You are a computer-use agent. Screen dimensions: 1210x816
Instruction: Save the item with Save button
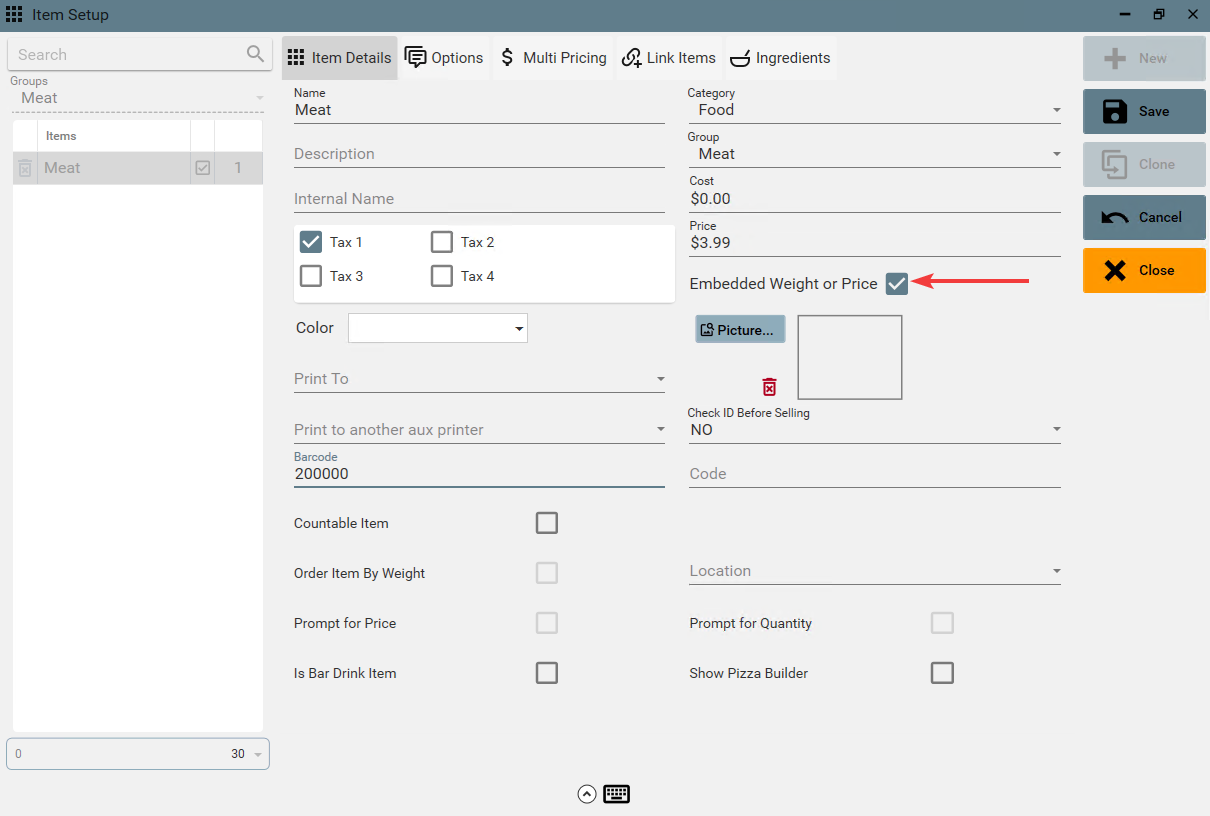click(1144, 111)
